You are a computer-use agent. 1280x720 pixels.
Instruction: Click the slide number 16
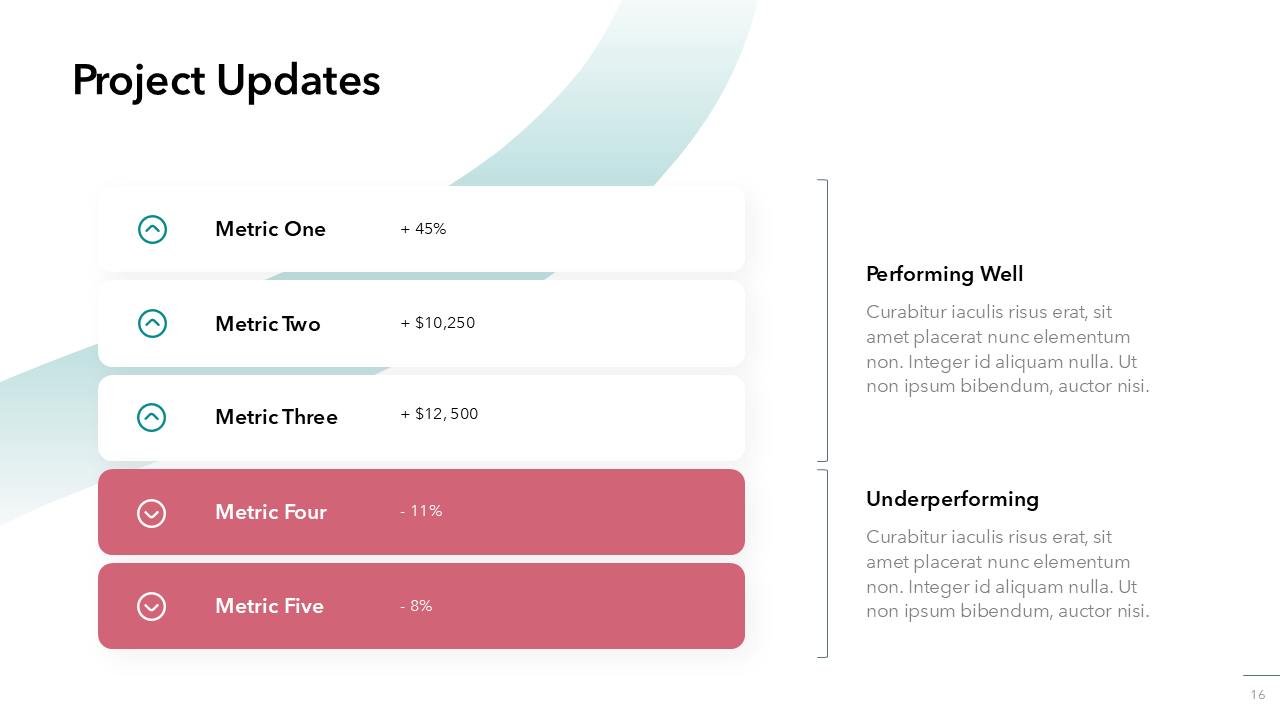pyautogui.click(x=1258, y=695)
